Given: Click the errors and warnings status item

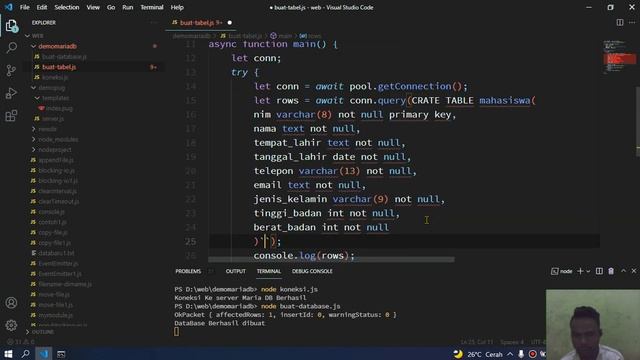Looking at the screenshot, I should [20, 342].
